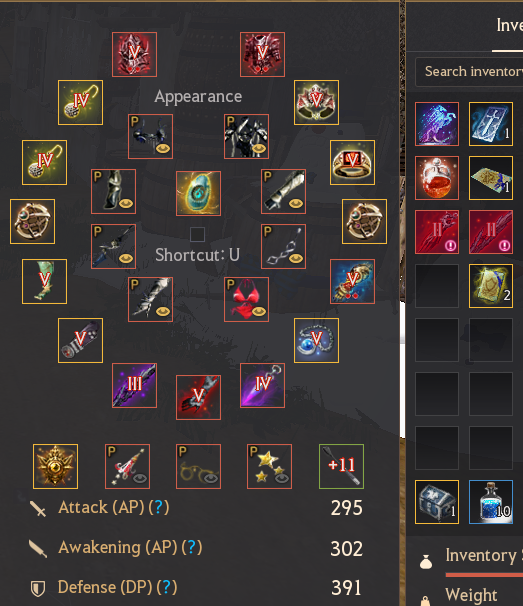Check the box above Shortcut: U

(197, 234)
